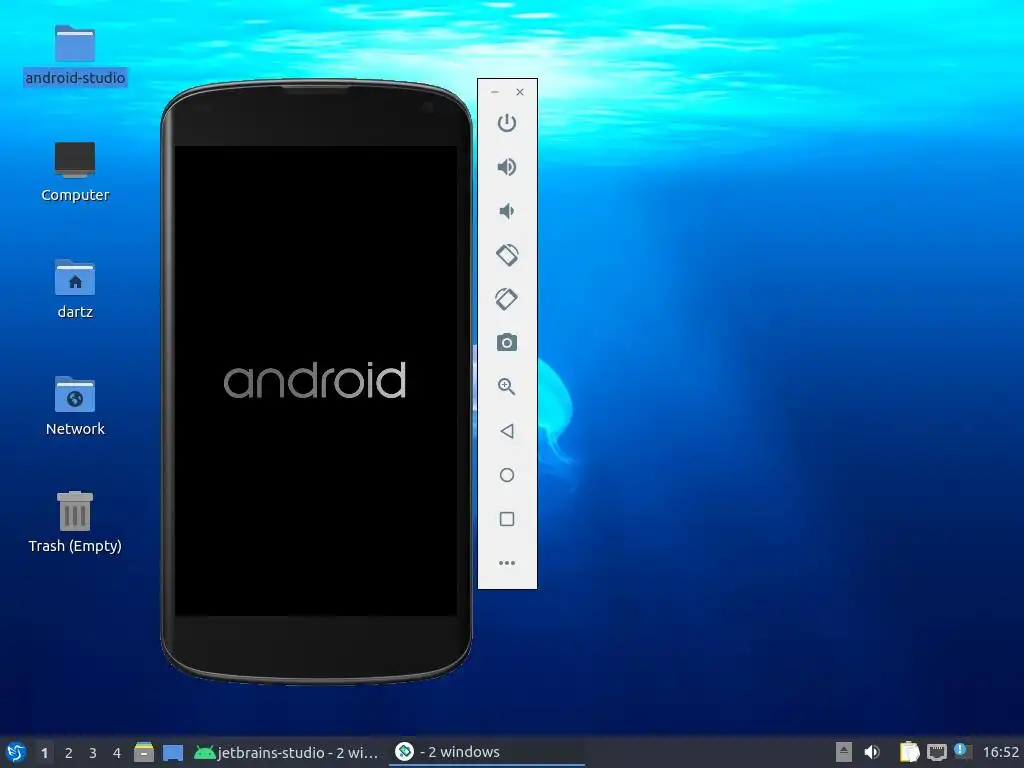Select the Trash (Empty) desktop icon
The height and width of the screenshot is (768, 1024).
[74, 522]
